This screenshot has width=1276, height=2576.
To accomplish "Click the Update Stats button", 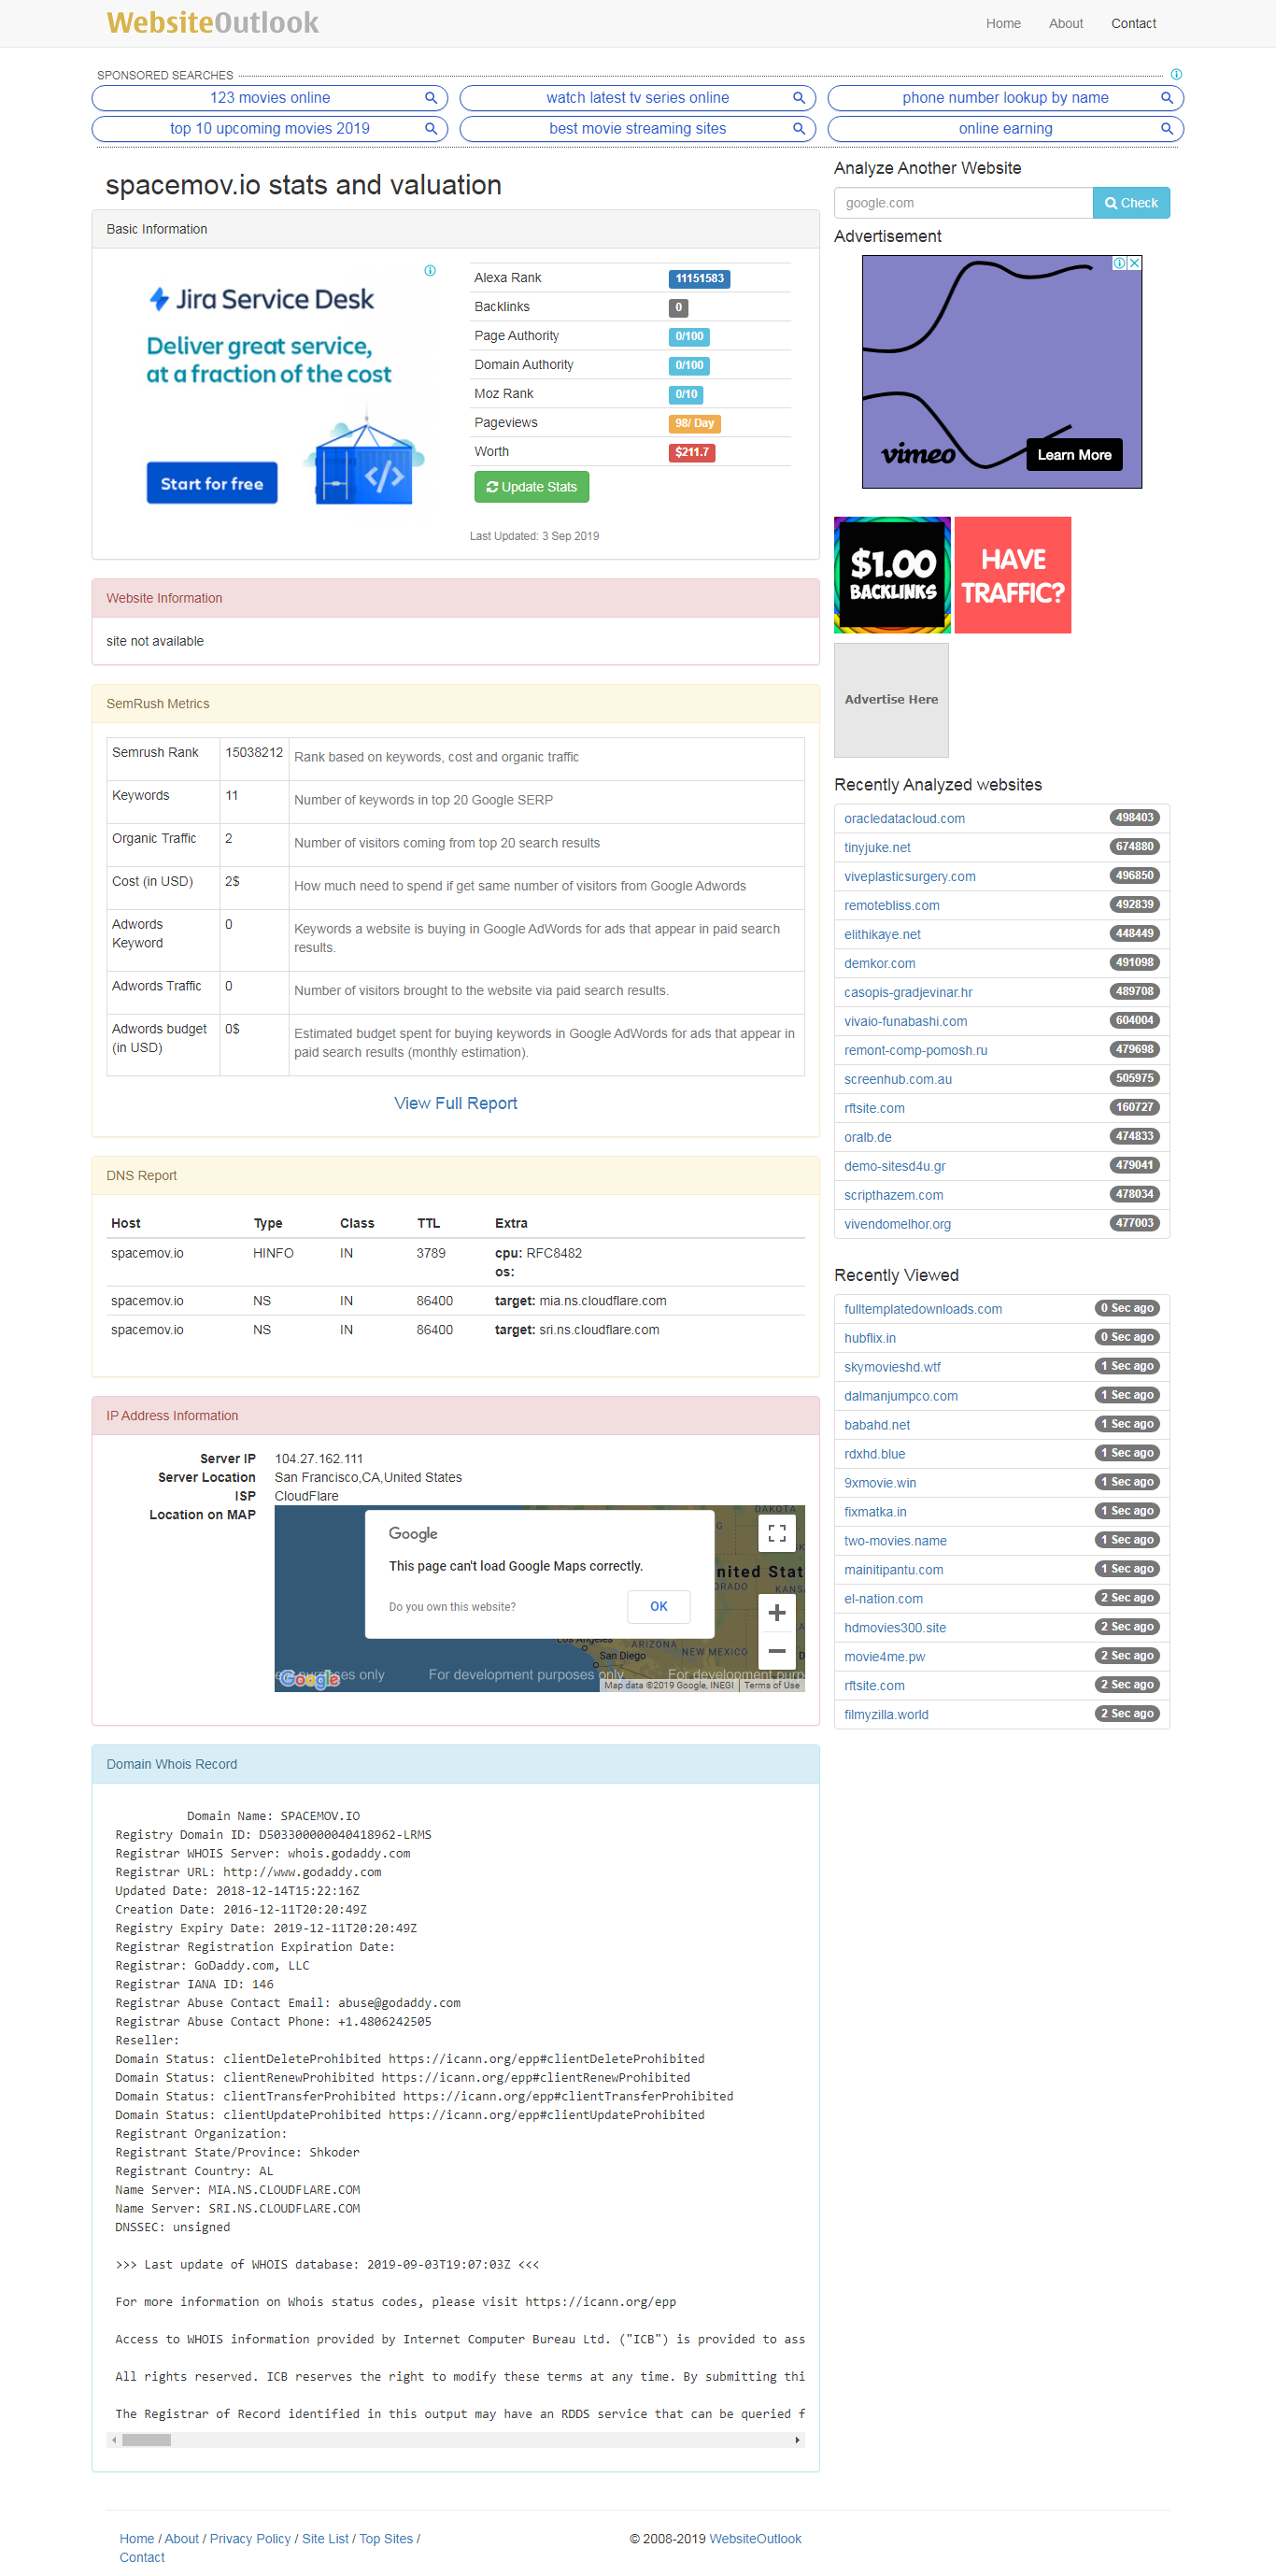I will pyautogui.click(x=531, y=487).
